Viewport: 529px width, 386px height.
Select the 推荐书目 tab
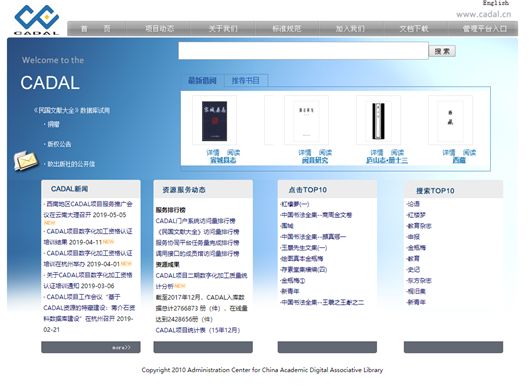coord(246,81)
